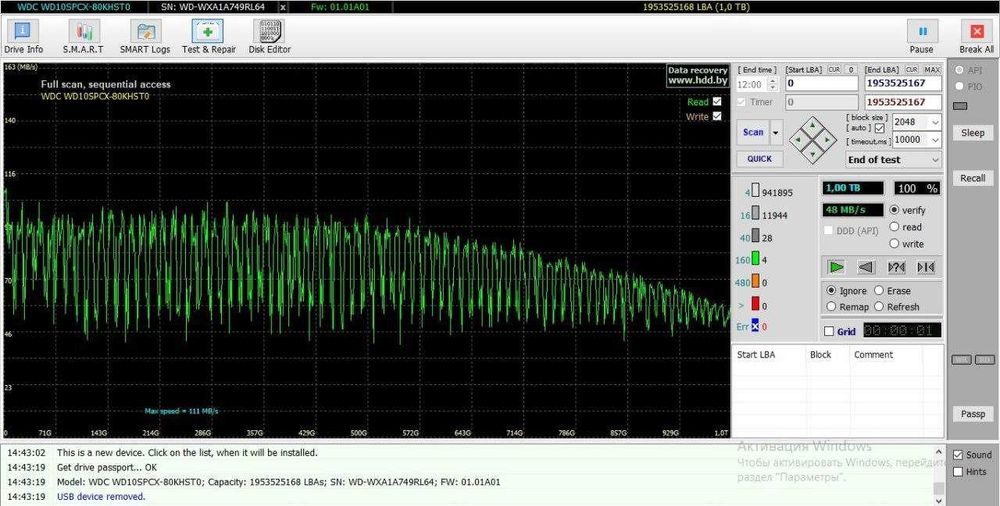Click the left arrow on navigation diamond
Screen dimensions: 1000x506
(x=798, y=138)
